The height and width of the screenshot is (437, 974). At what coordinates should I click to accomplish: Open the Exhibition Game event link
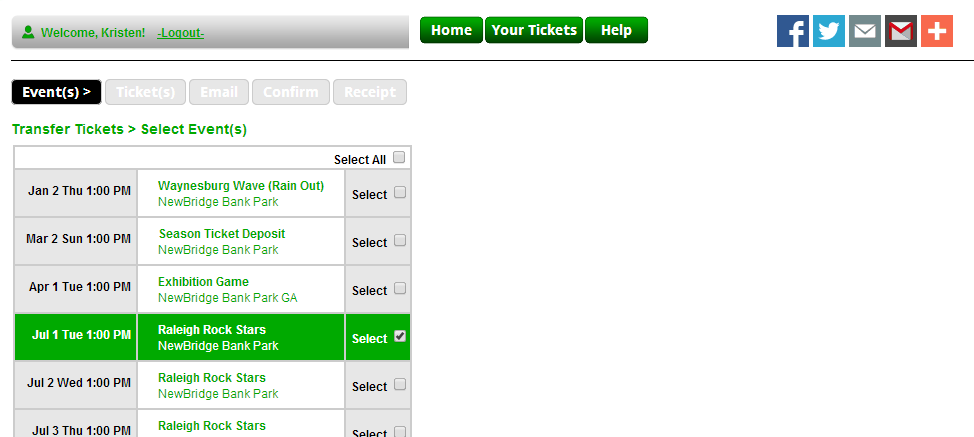pyautogui.click(x=203, y=282)
